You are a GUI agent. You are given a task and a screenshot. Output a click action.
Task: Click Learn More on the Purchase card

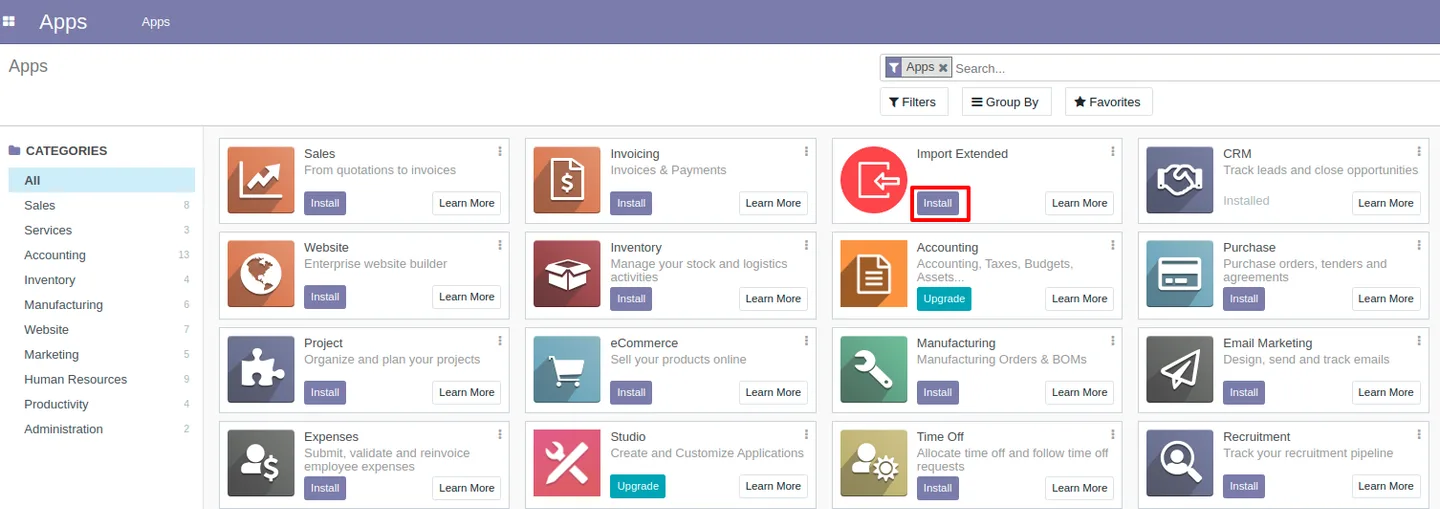[x=1386, y=299]
